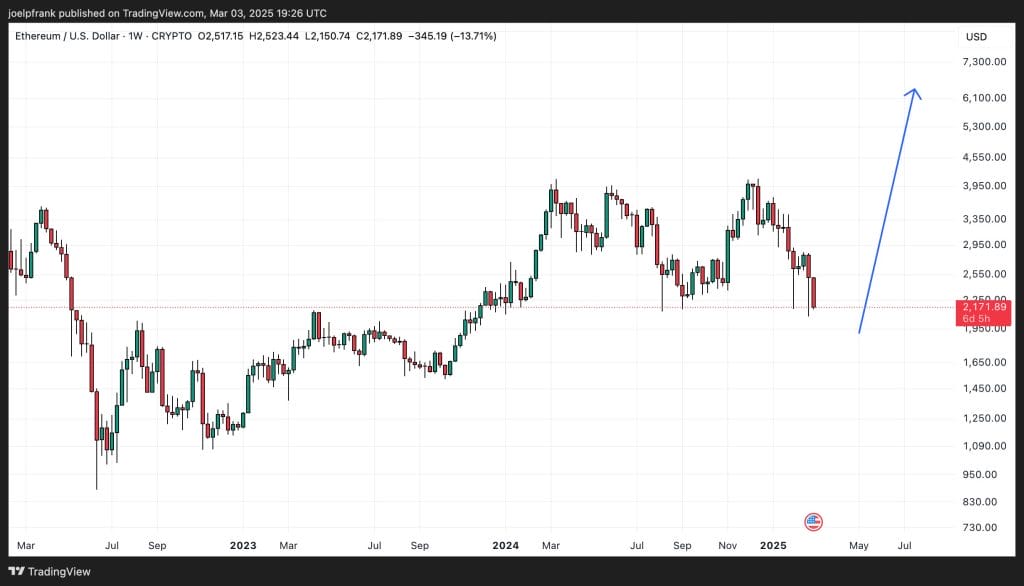Click the 1,090.00 price axis label

982,445
